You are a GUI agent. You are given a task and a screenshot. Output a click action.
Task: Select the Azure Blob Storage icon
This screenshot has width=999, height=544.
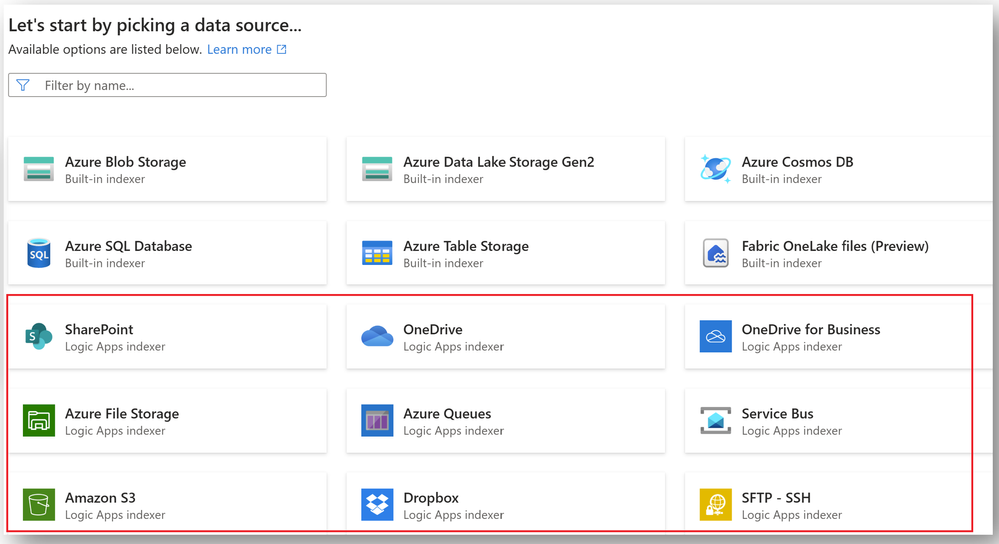[x=39, y=169]
